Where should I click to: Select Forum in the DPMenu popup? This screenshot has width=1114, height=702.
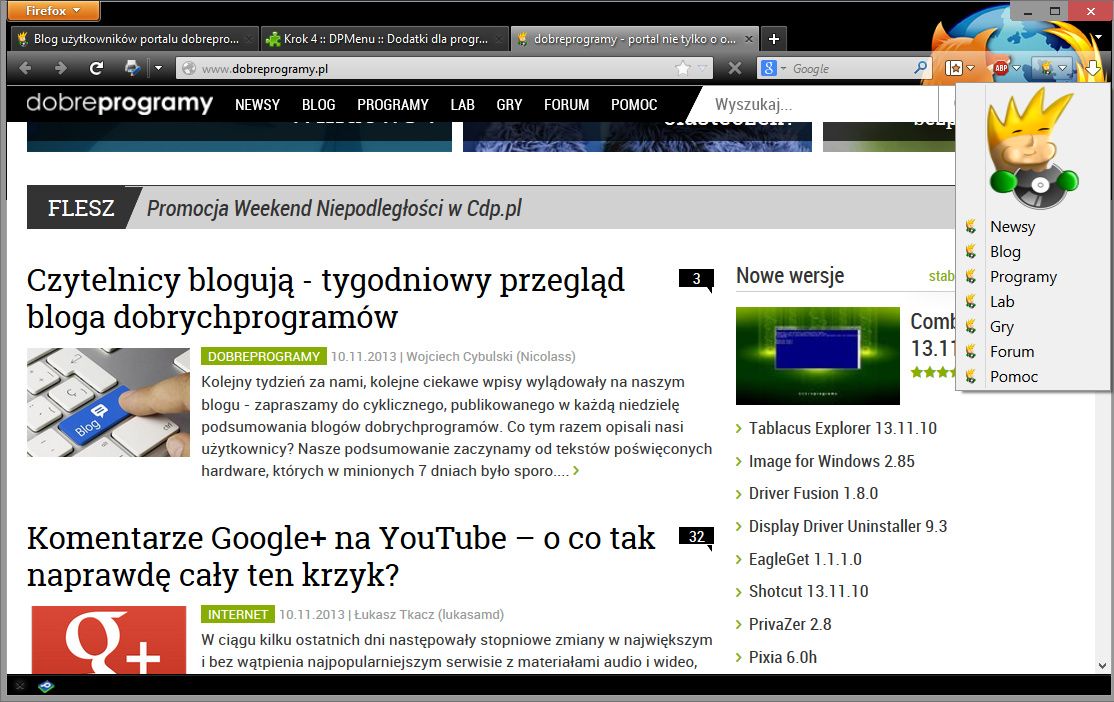coord(1033,352)
